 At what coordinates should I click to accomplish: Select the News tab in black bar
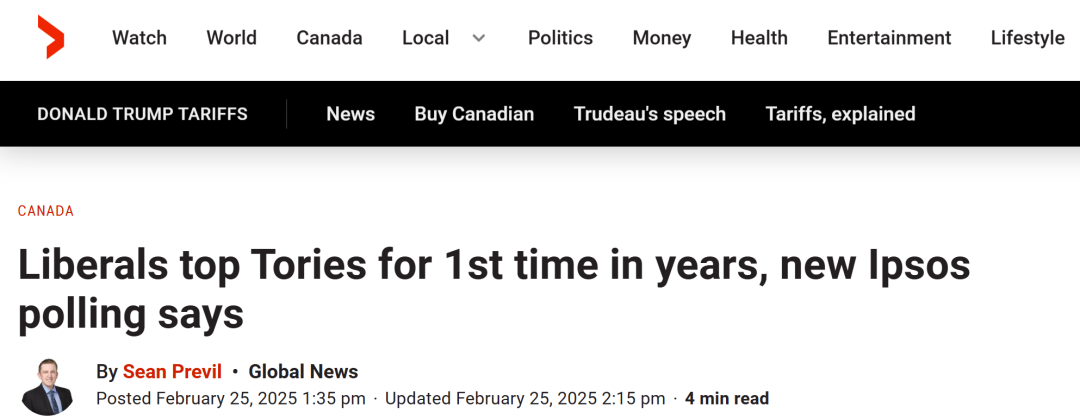351,114
